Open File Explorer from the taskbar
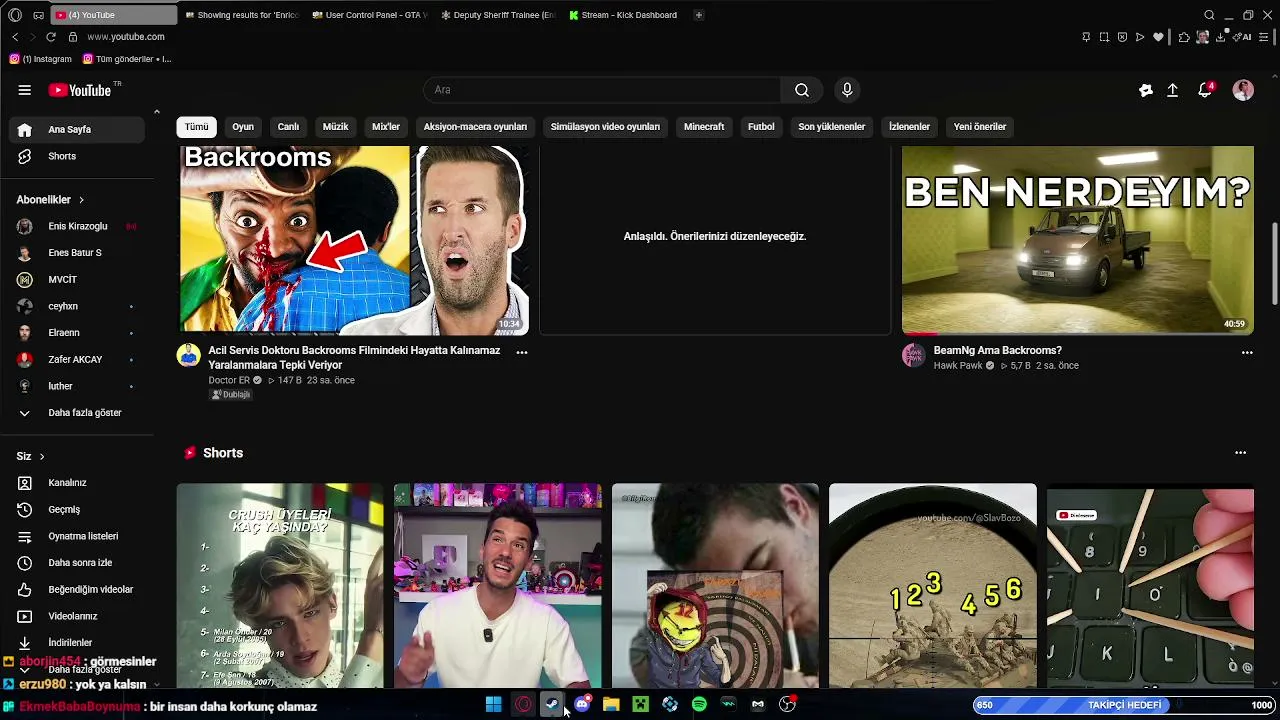 point(611,705)
